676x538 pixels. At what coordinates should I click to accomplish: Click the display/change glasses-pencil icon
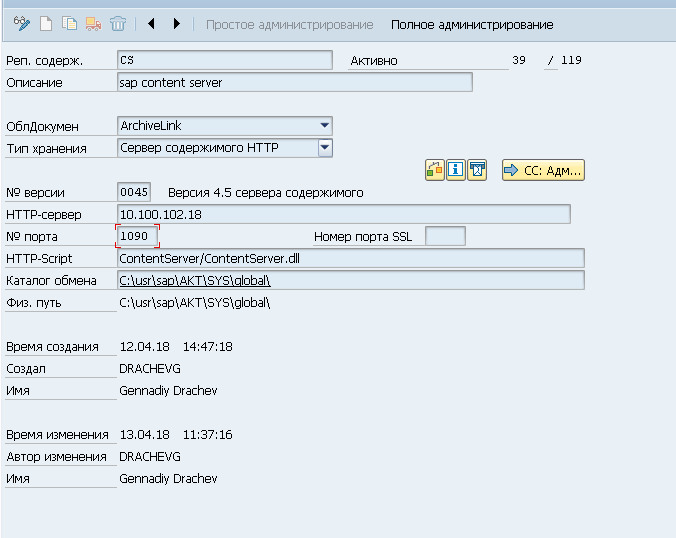(23, 23)
